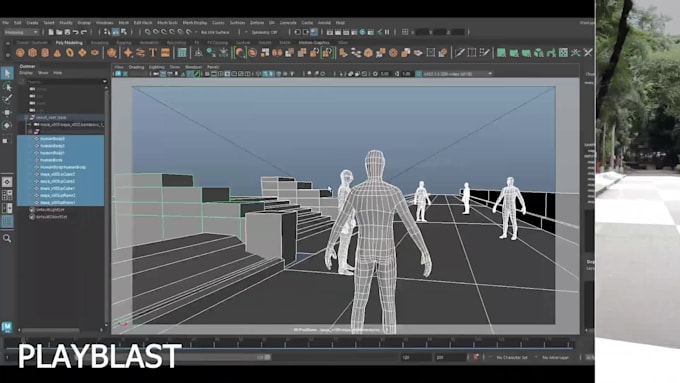
Task: Click the green UV Editor shelf icon
Action: (x=563, y=53)
